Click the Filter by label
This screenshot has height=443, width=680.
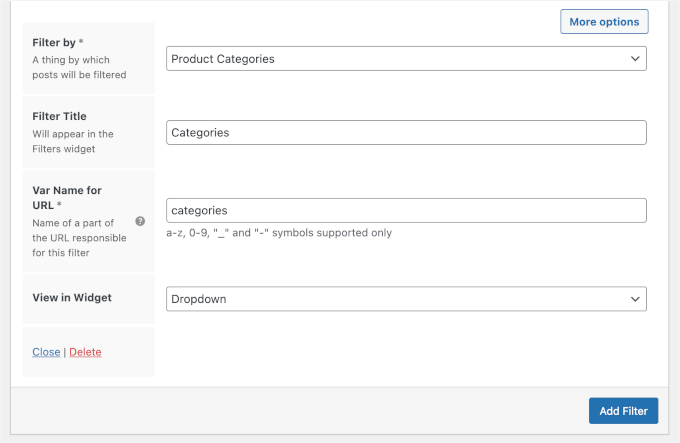[58, 42]
